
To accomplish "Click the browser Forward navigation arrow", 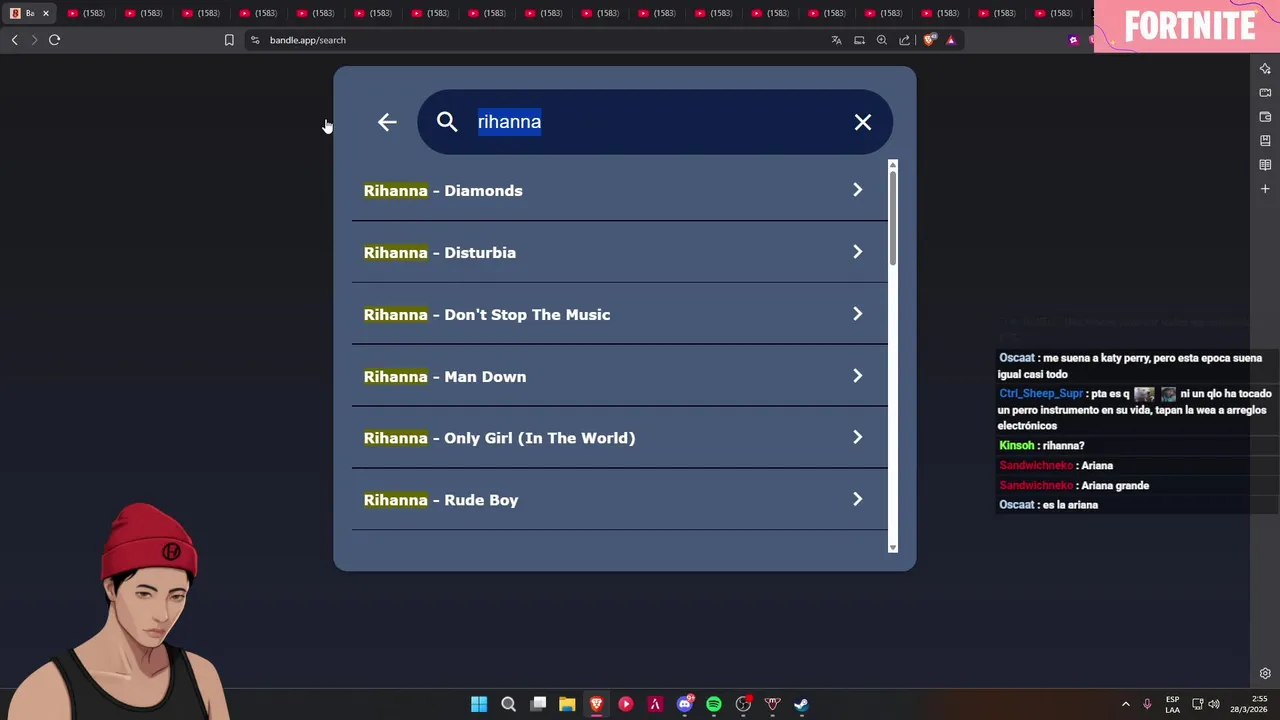I will (34, 40).
